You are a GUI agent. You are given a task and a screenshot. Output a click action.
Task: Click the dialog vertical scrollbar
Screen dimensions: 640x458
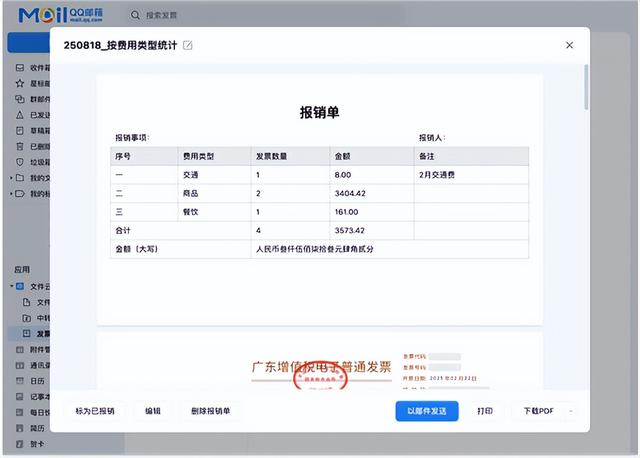point(586,87)
